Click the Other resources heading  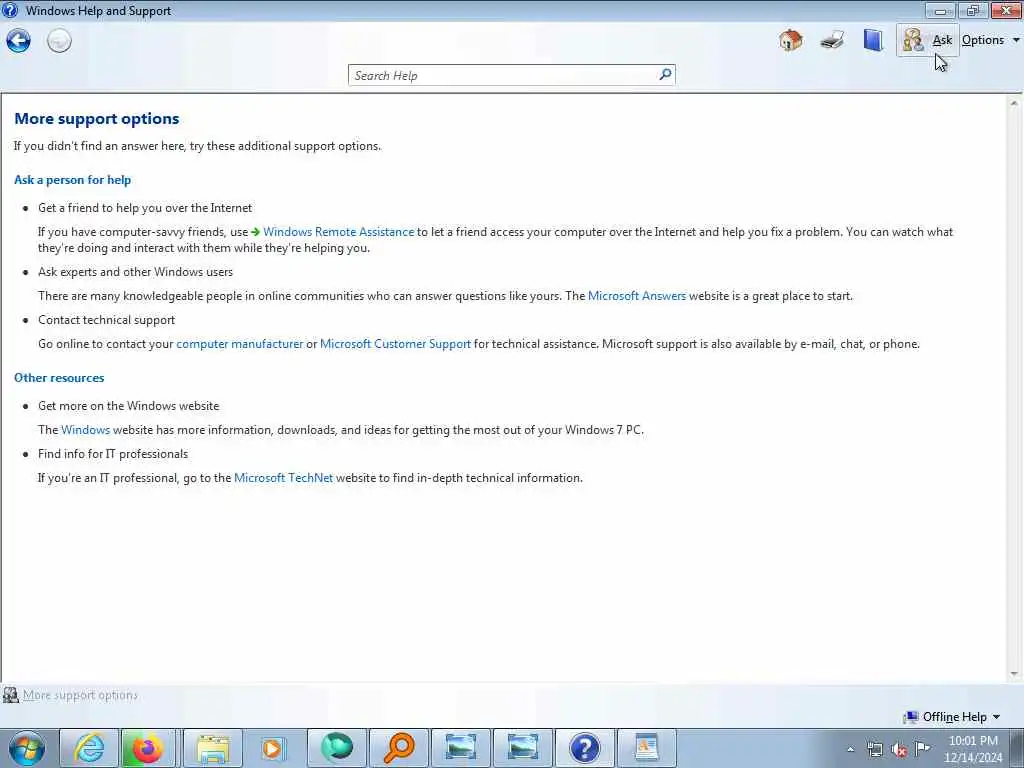pos(59,377)
